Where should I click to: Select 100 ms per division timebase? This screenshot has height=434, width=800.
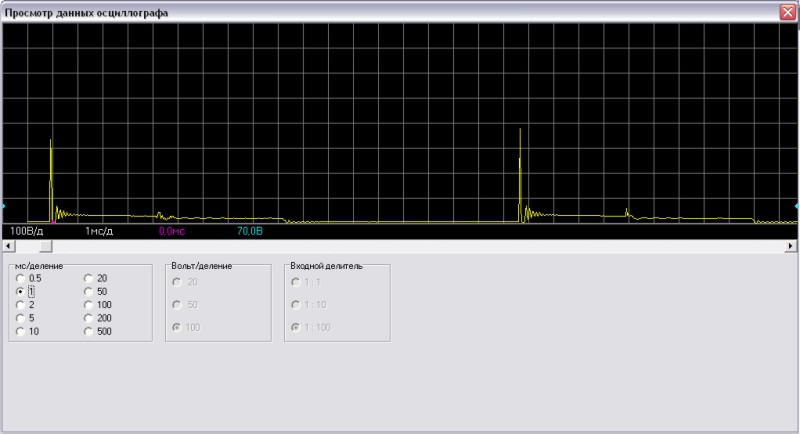point(88,305)
